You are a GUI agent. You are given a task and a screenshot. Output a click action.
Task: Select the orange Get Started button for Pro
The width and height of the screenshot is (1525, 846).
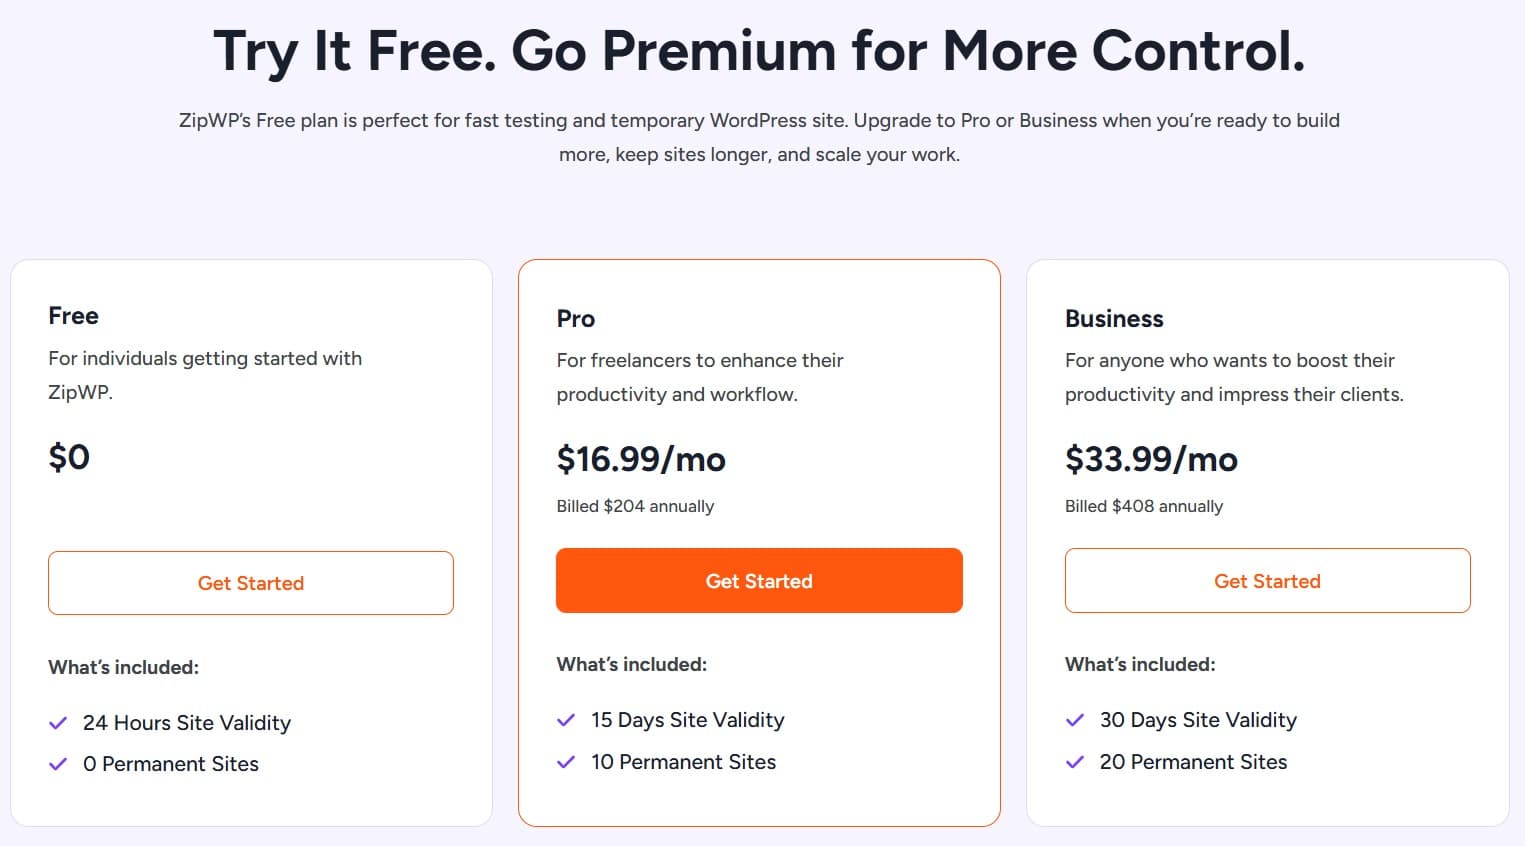point(759,580)
